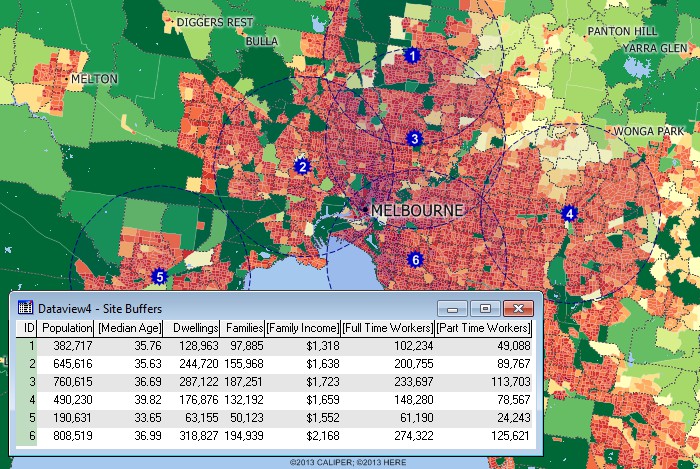This screenshot has width=700, height=469.
Task: Select the Full Time Workers column header
Action: tap(388, 328)
